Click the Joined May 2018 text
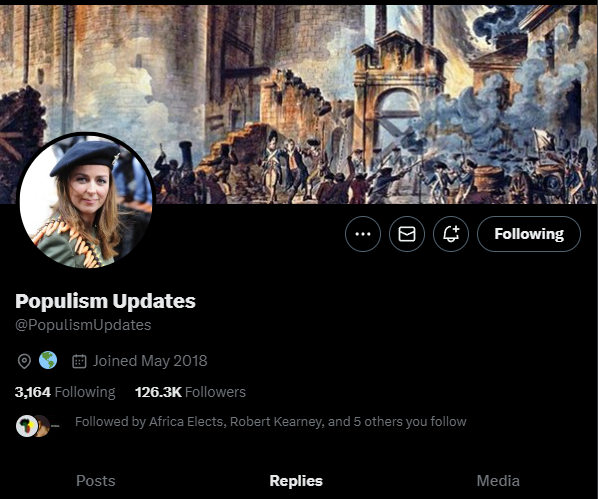 pos(150,361)
